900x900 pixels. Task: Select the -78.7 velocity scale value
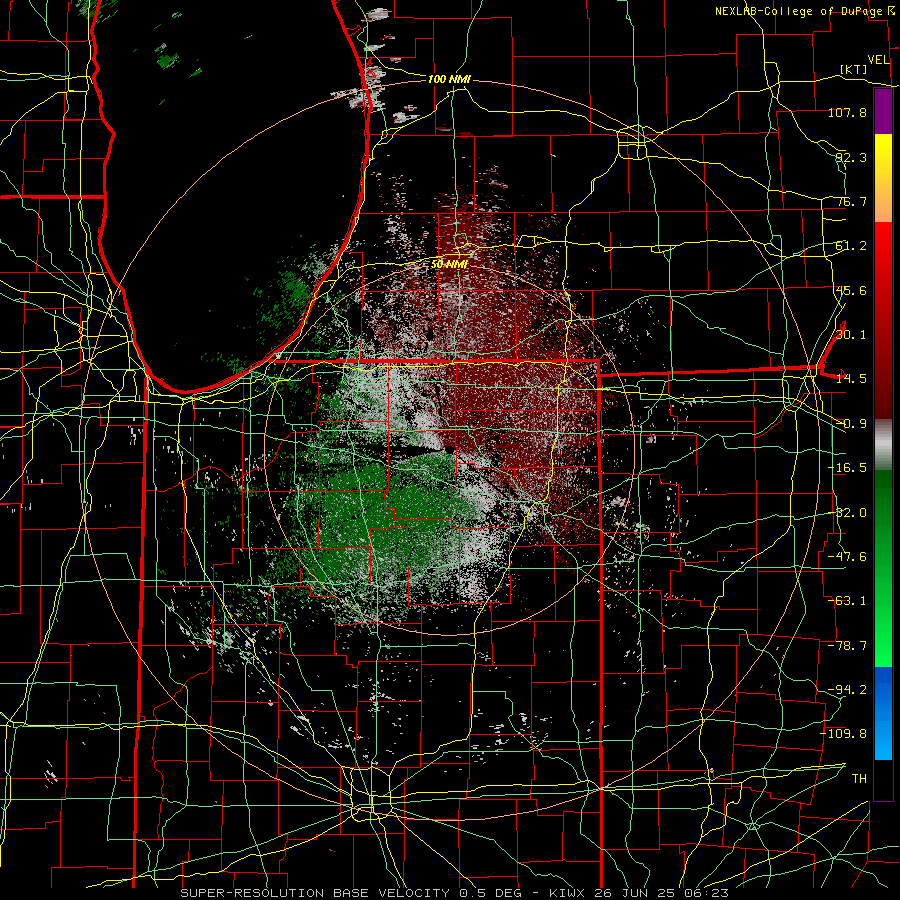coord(847,646)
